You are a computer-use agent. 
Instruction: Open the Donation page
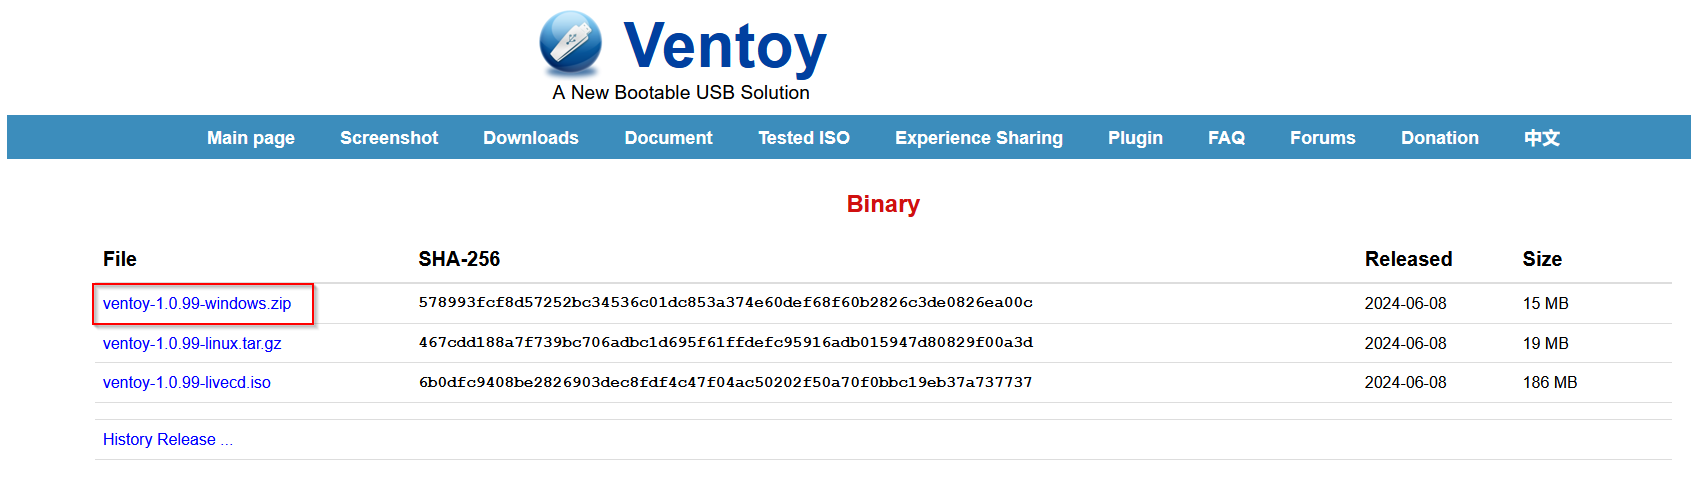click(x=1439, y=138)
